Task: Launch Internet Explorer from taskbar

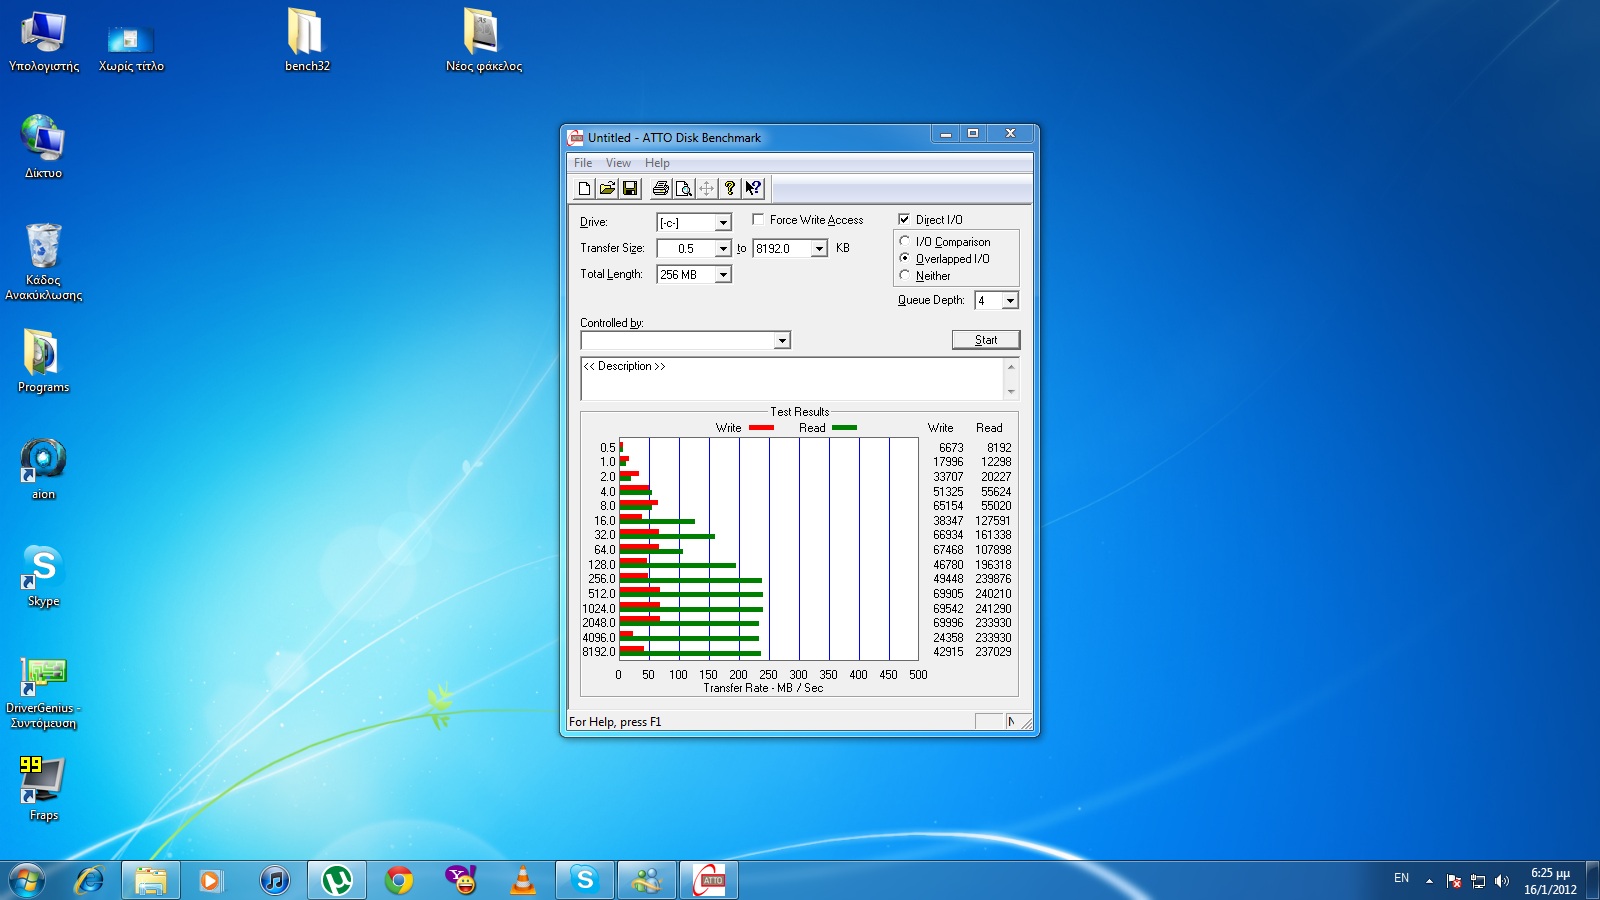Action: coord(90,881)
